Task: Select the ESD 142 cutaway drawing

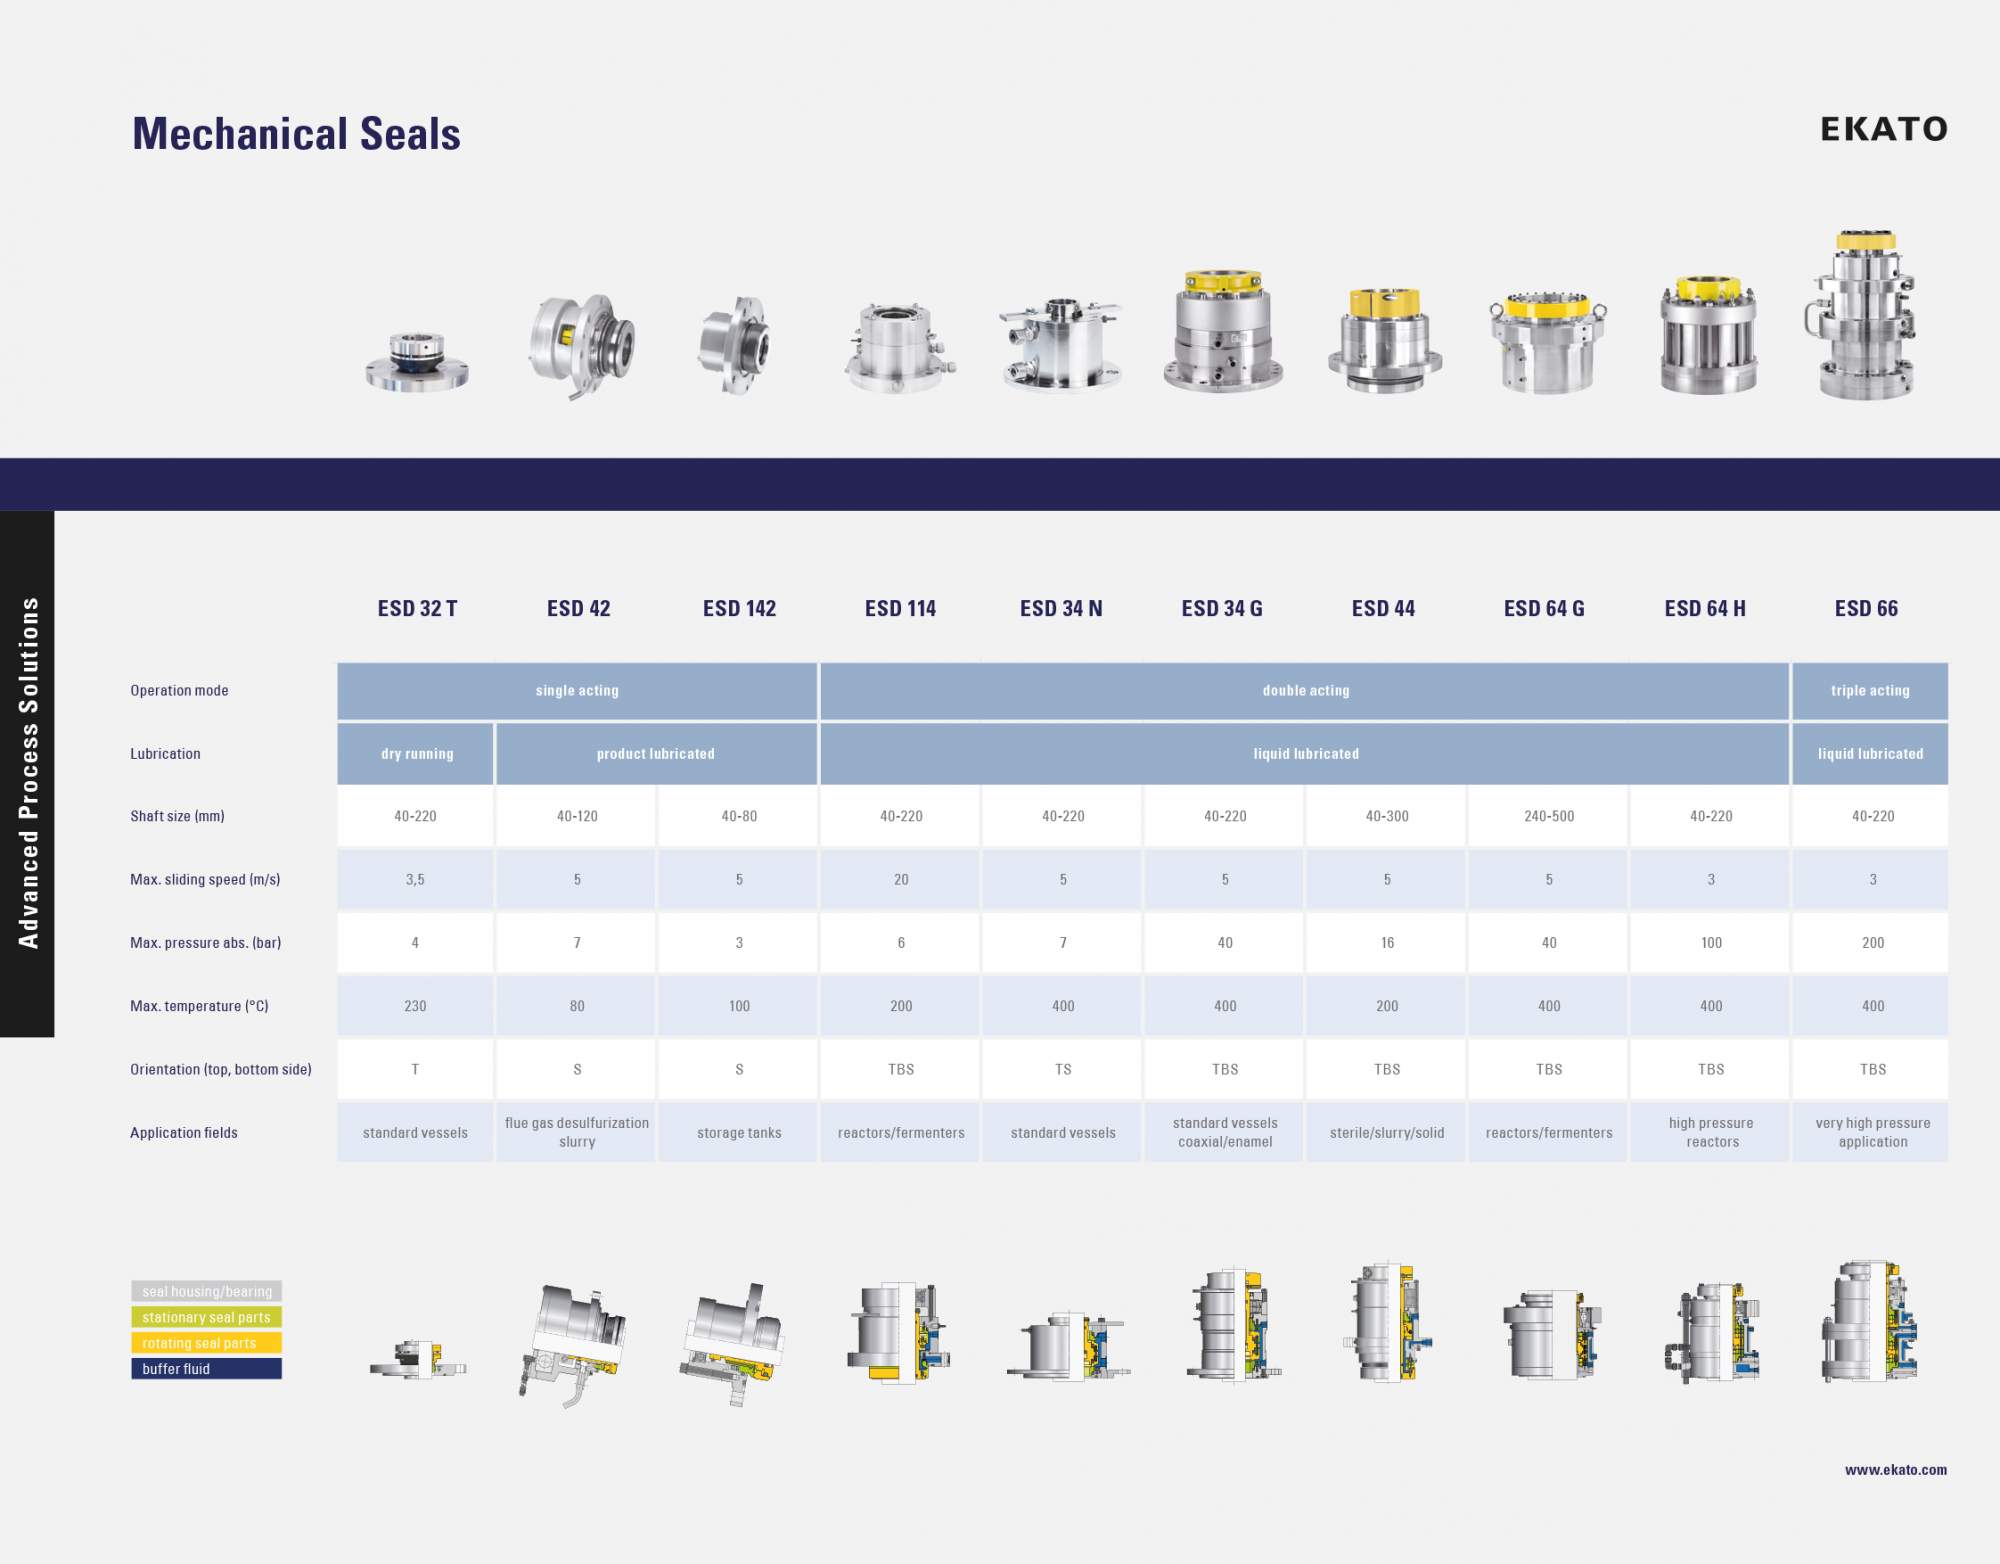Action: [732, 1343]
